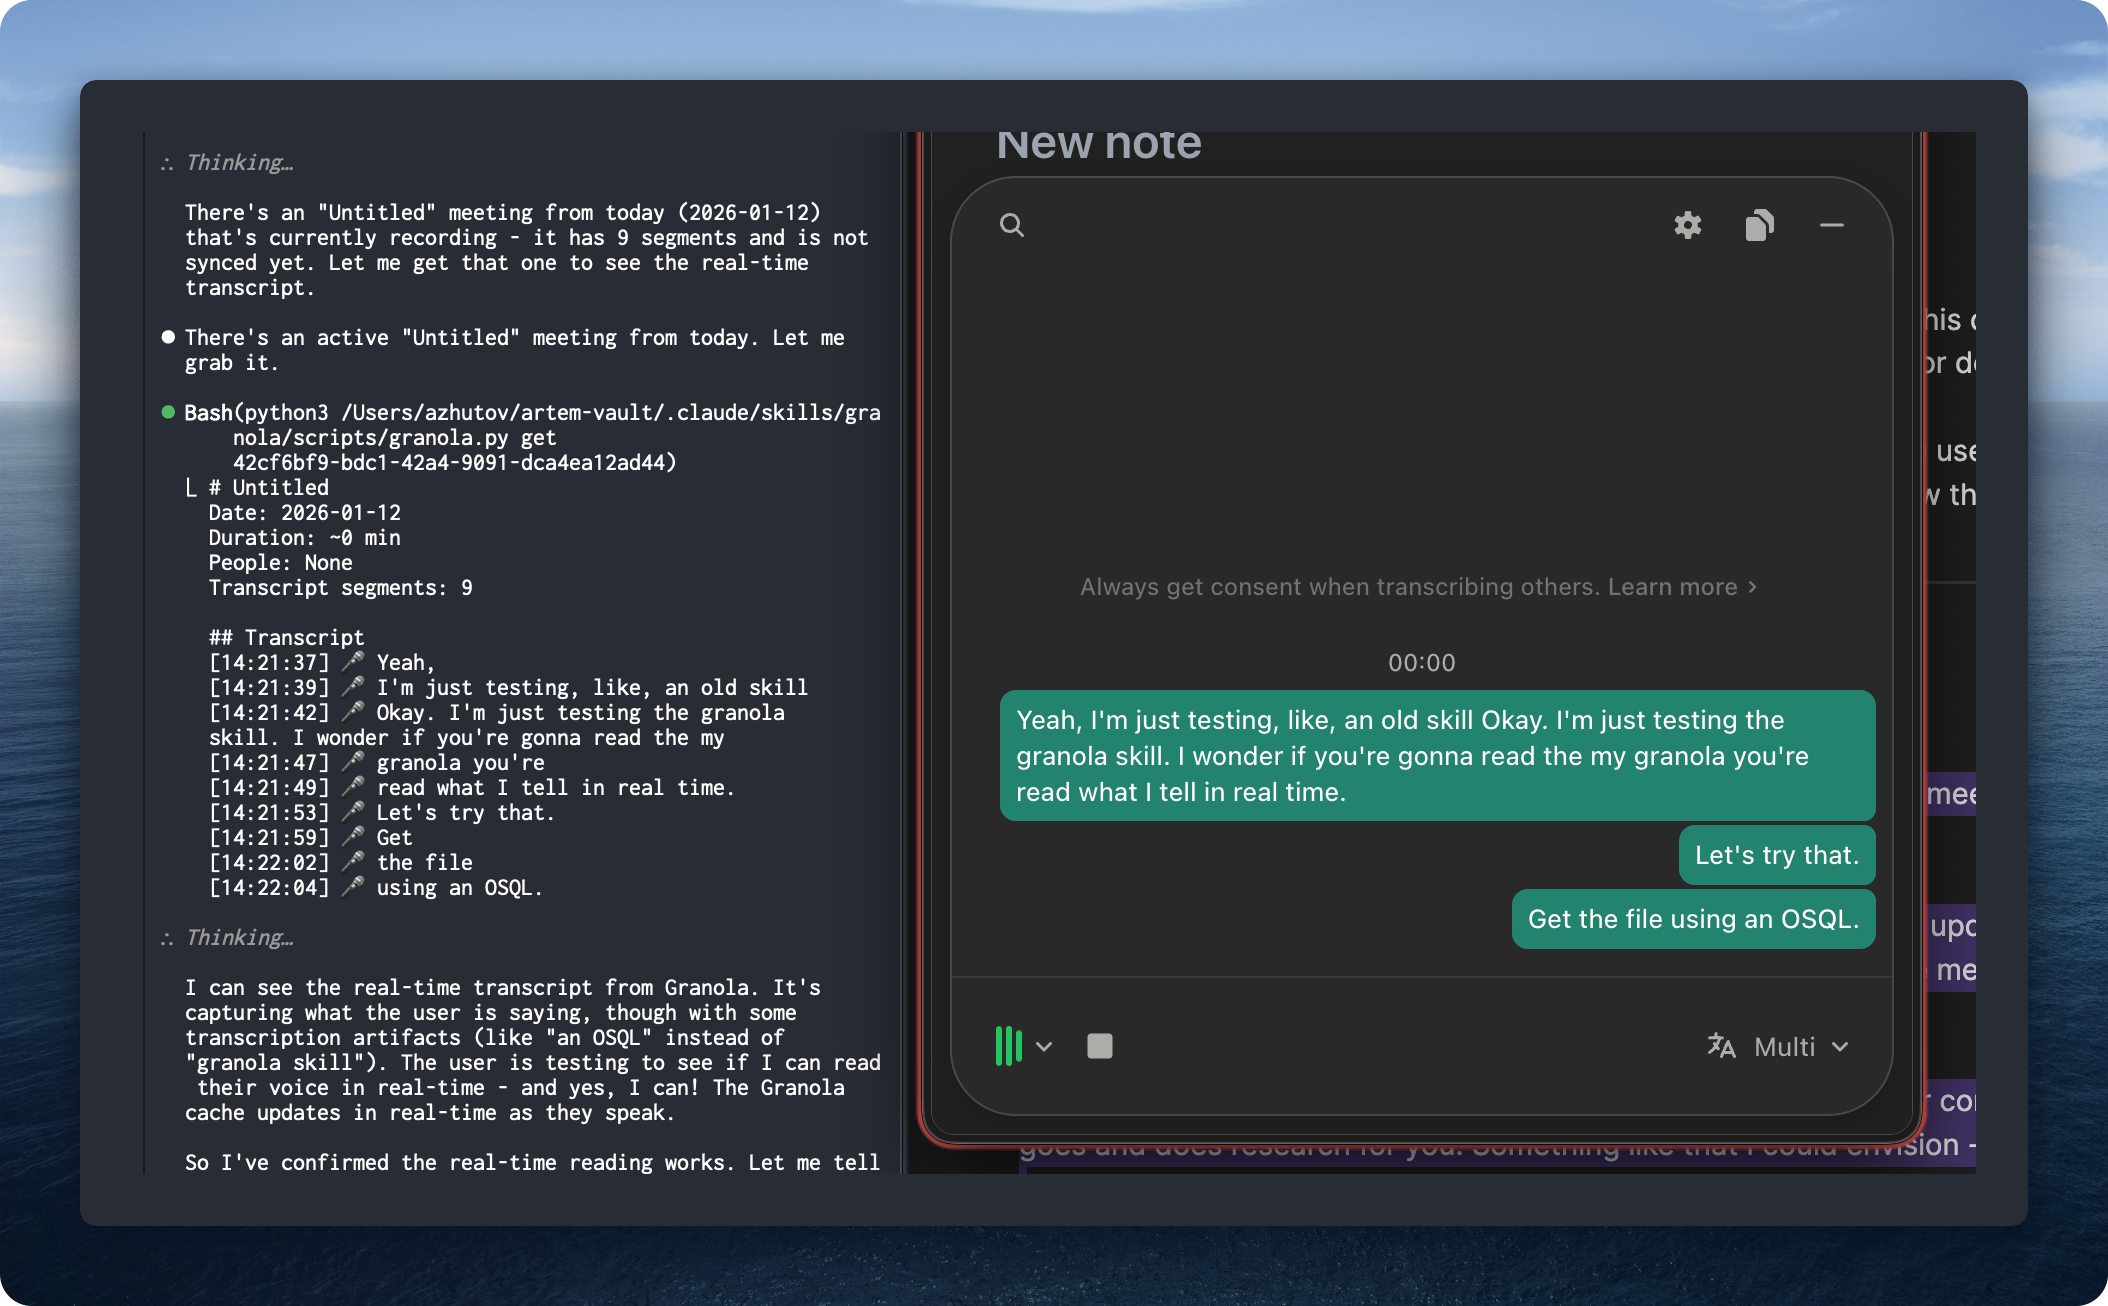Stop the recording with square button

(x=1099, y=1046)
